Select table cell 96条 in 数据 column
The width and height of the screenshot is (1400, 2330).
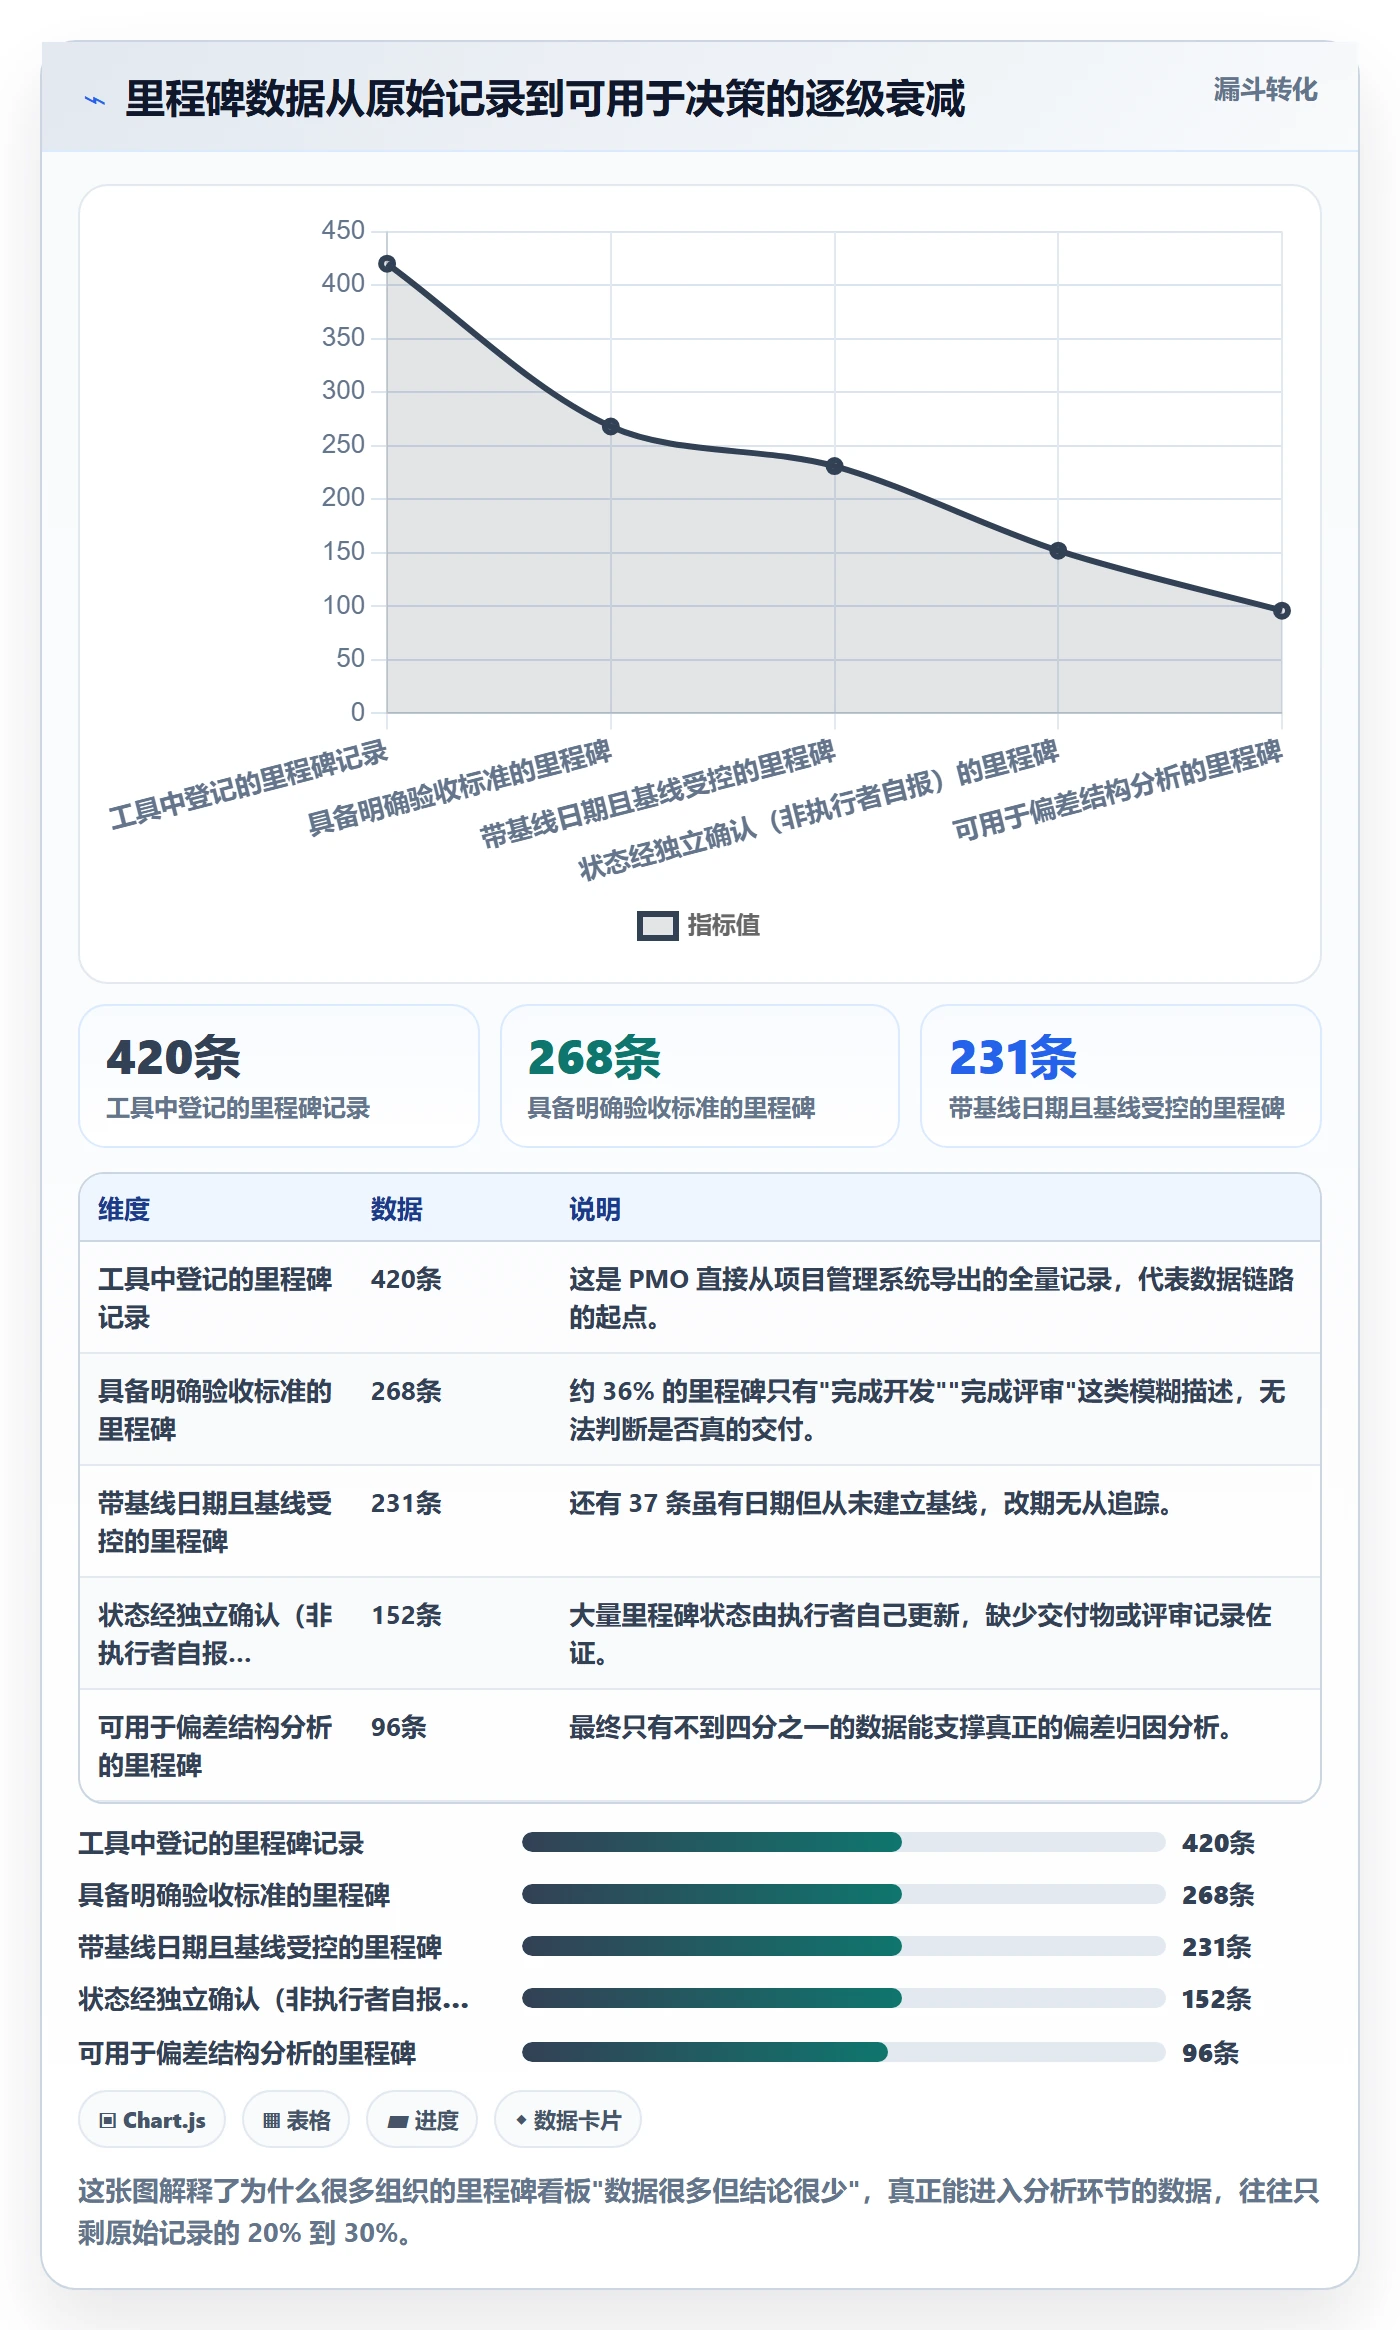pos(399,1727)
